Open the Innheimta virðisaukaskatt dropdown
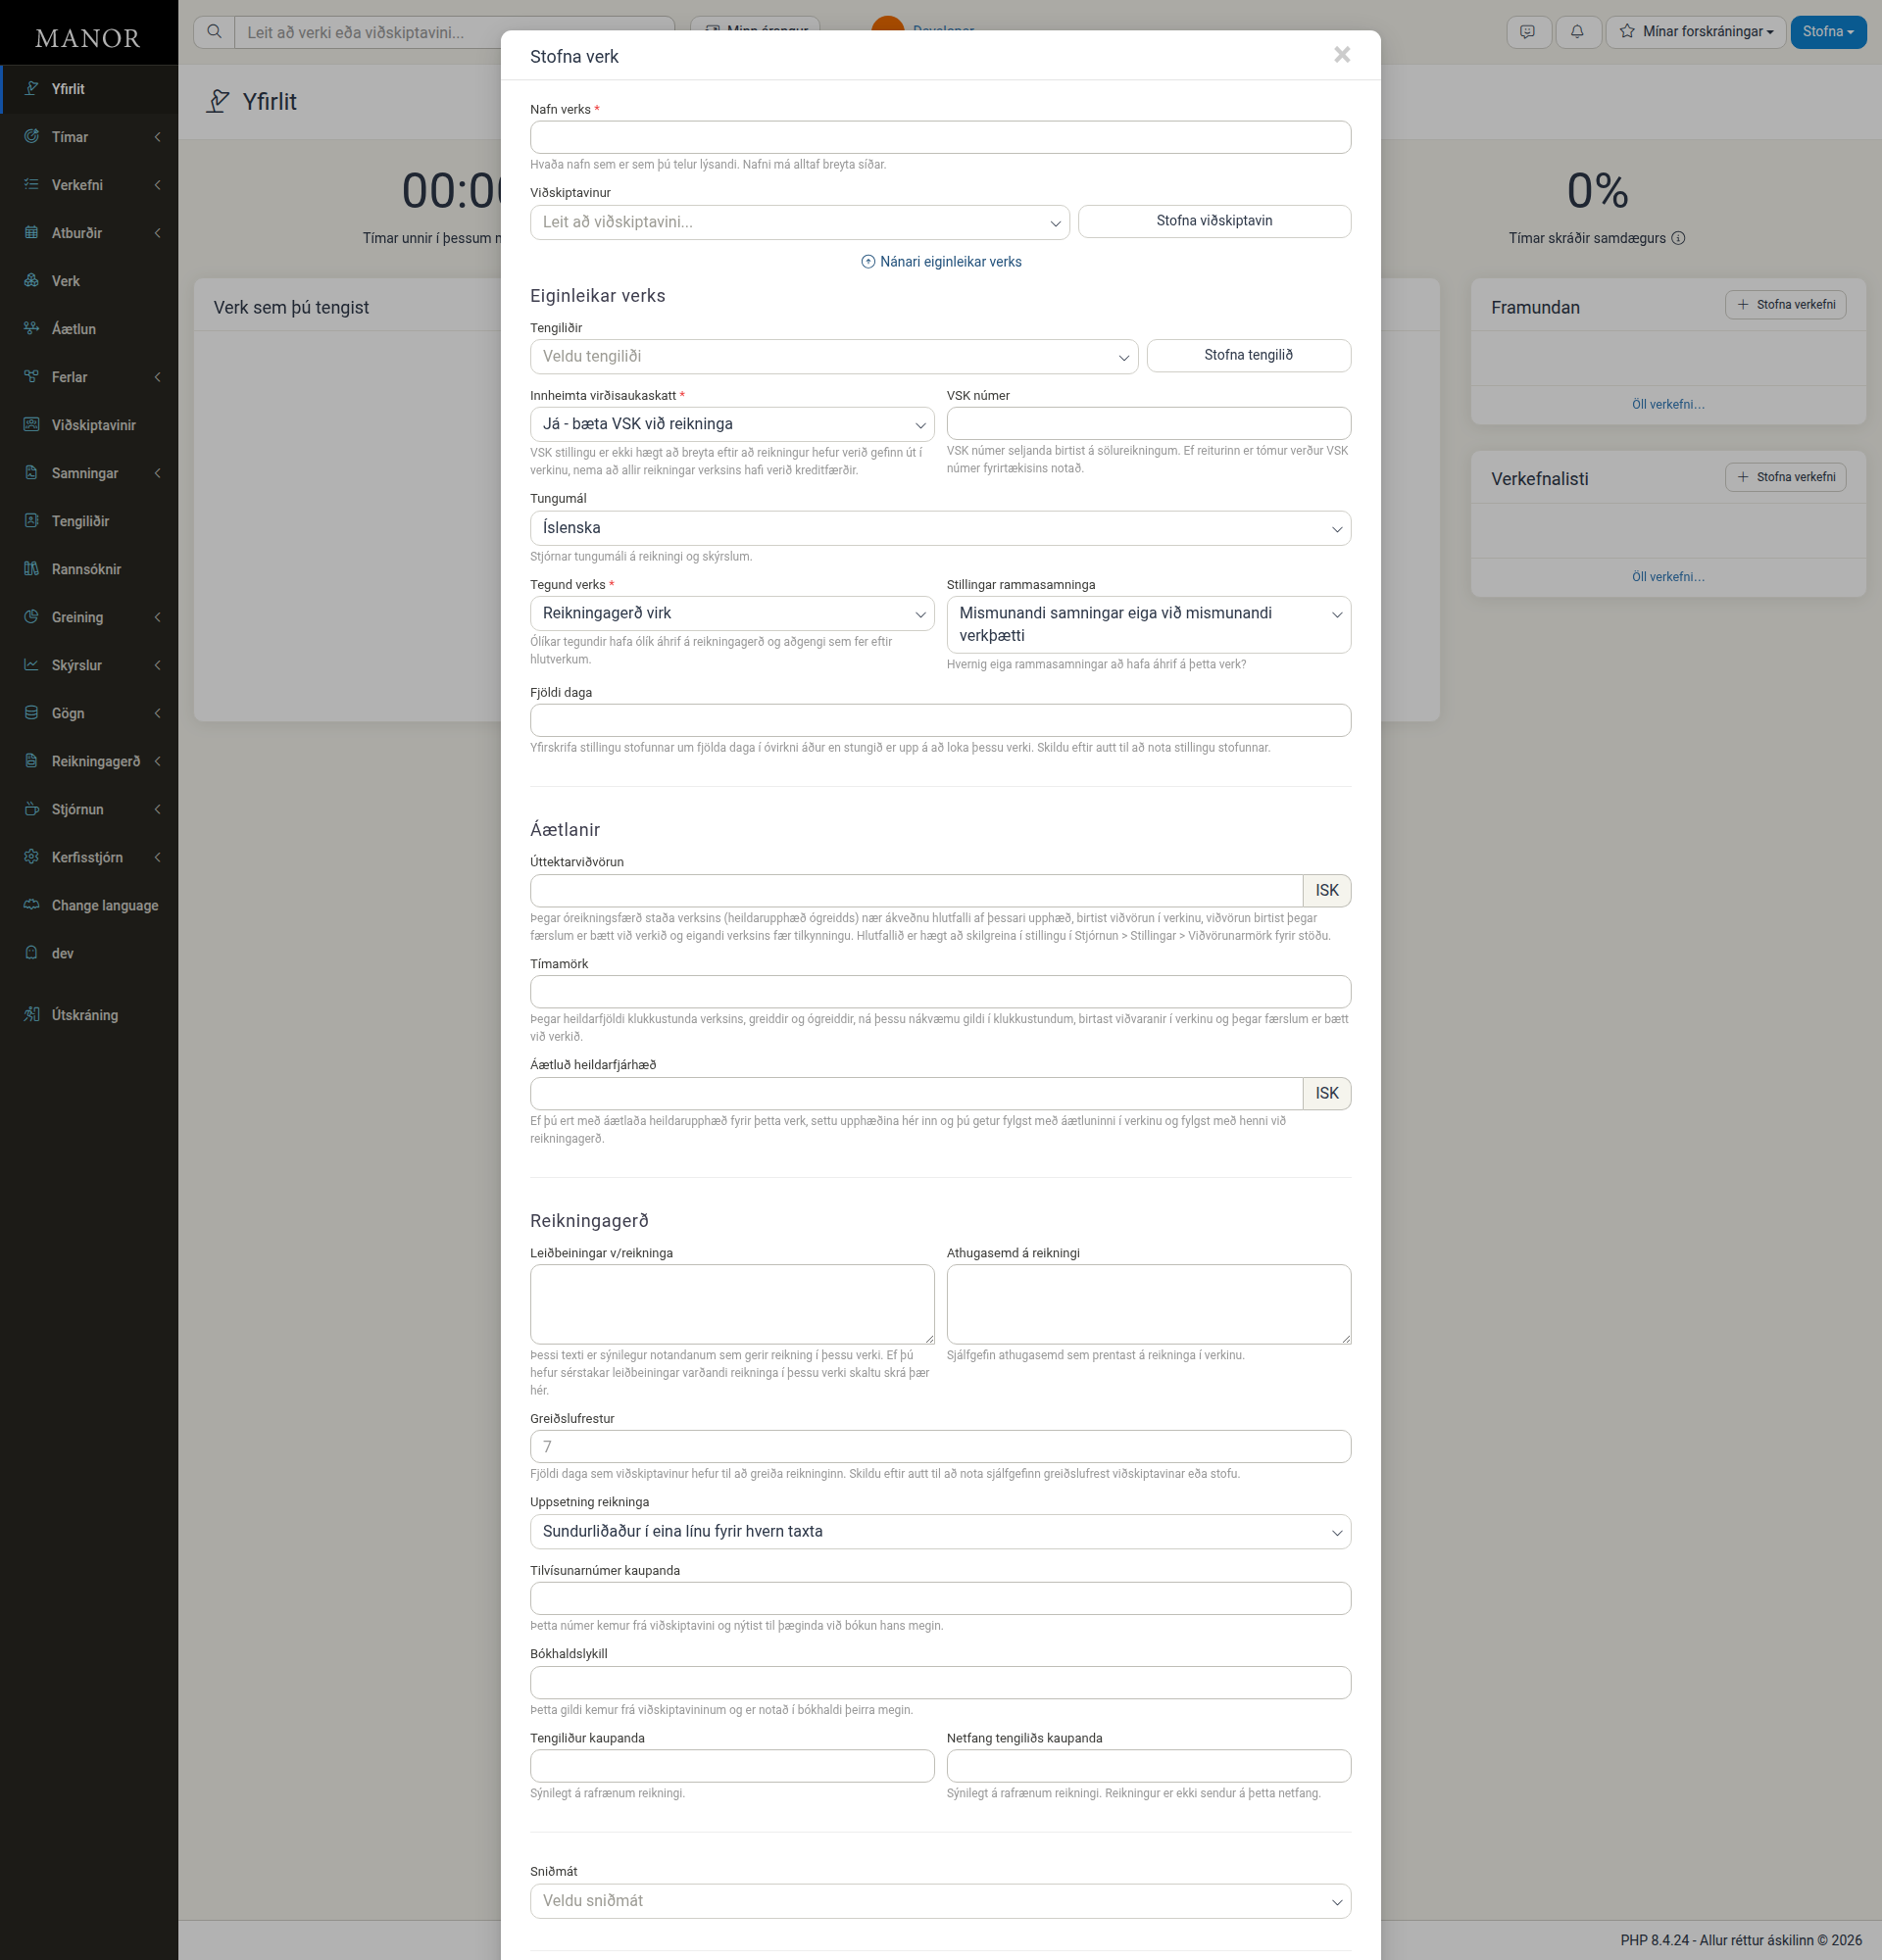The height and width of the screenshot is (1960, 1882). (732, 424)
